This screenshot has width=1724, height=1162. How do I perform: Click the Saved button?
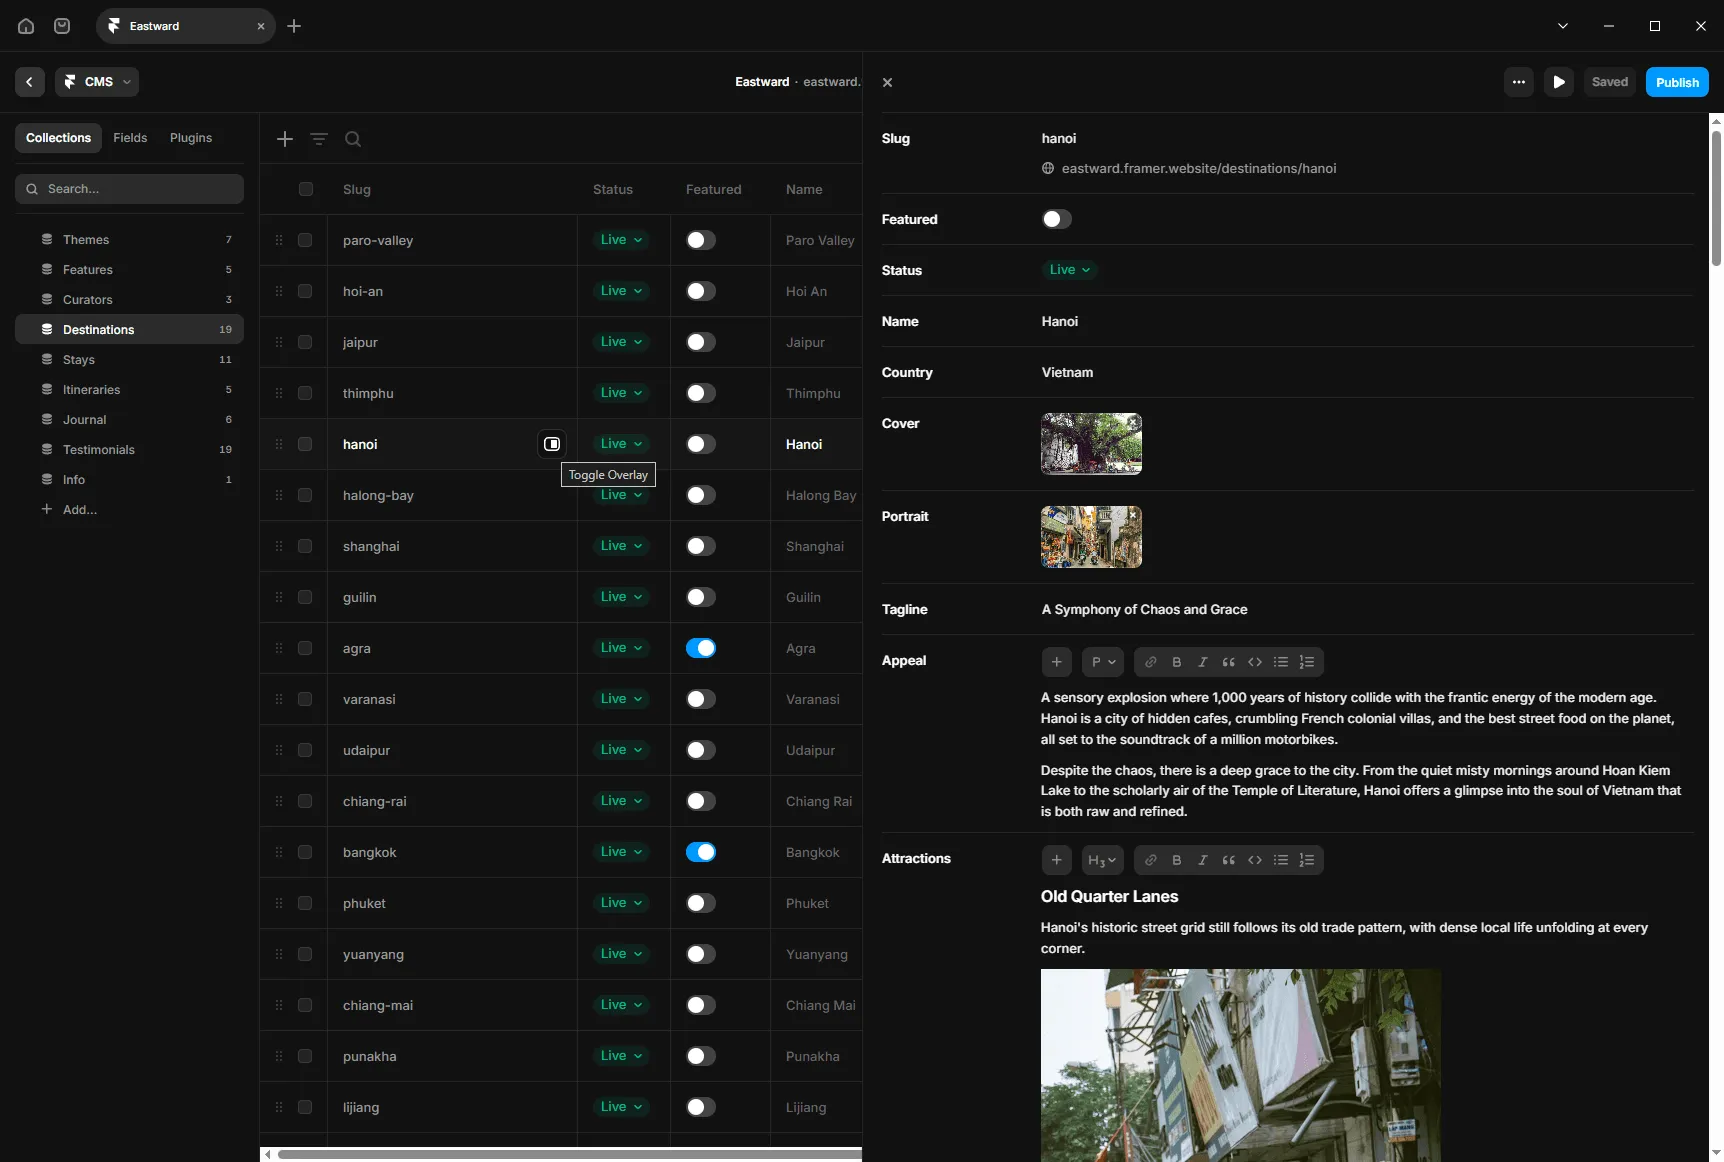[x=1609, y=82]
